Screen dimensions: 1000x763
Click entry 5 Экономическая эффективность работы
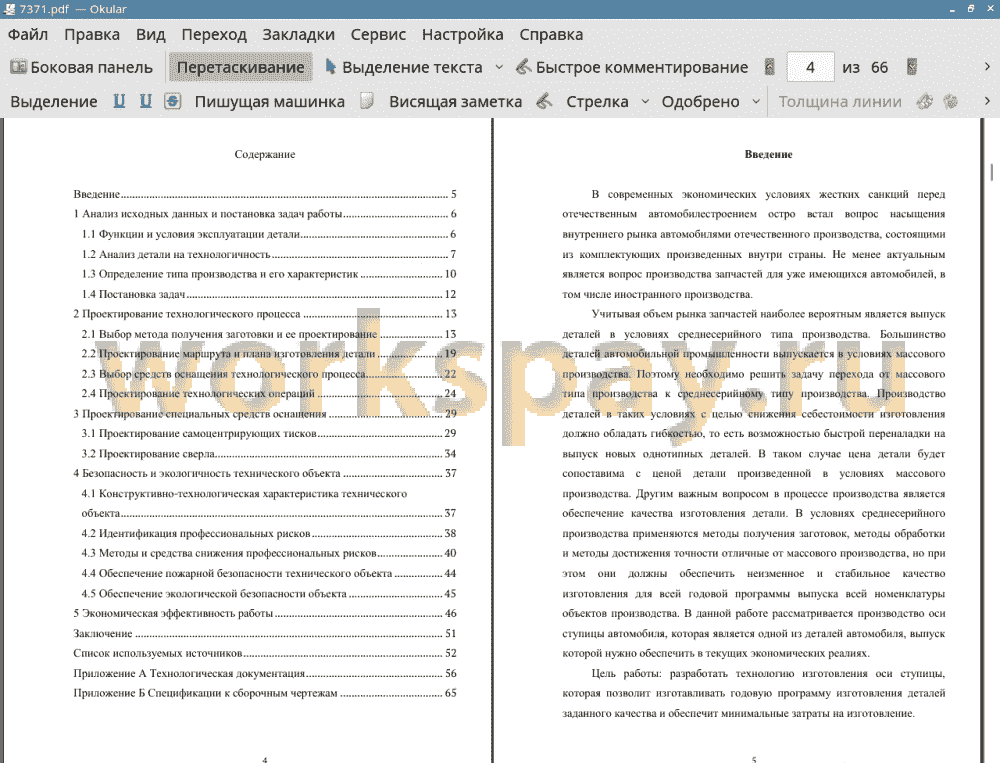click(x=265, y=613)
